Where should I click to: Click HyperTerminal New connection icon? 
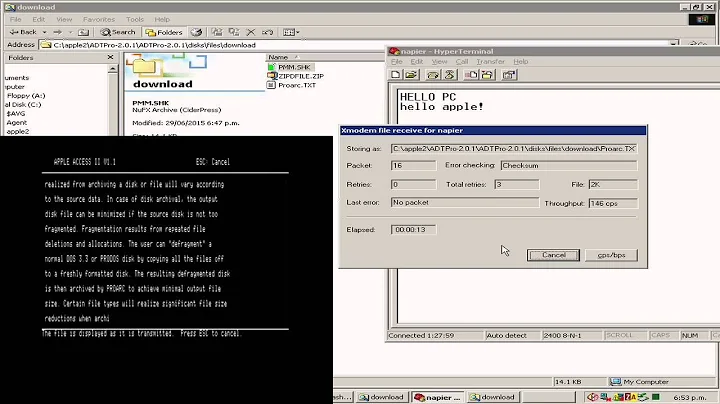pos(396,75)
